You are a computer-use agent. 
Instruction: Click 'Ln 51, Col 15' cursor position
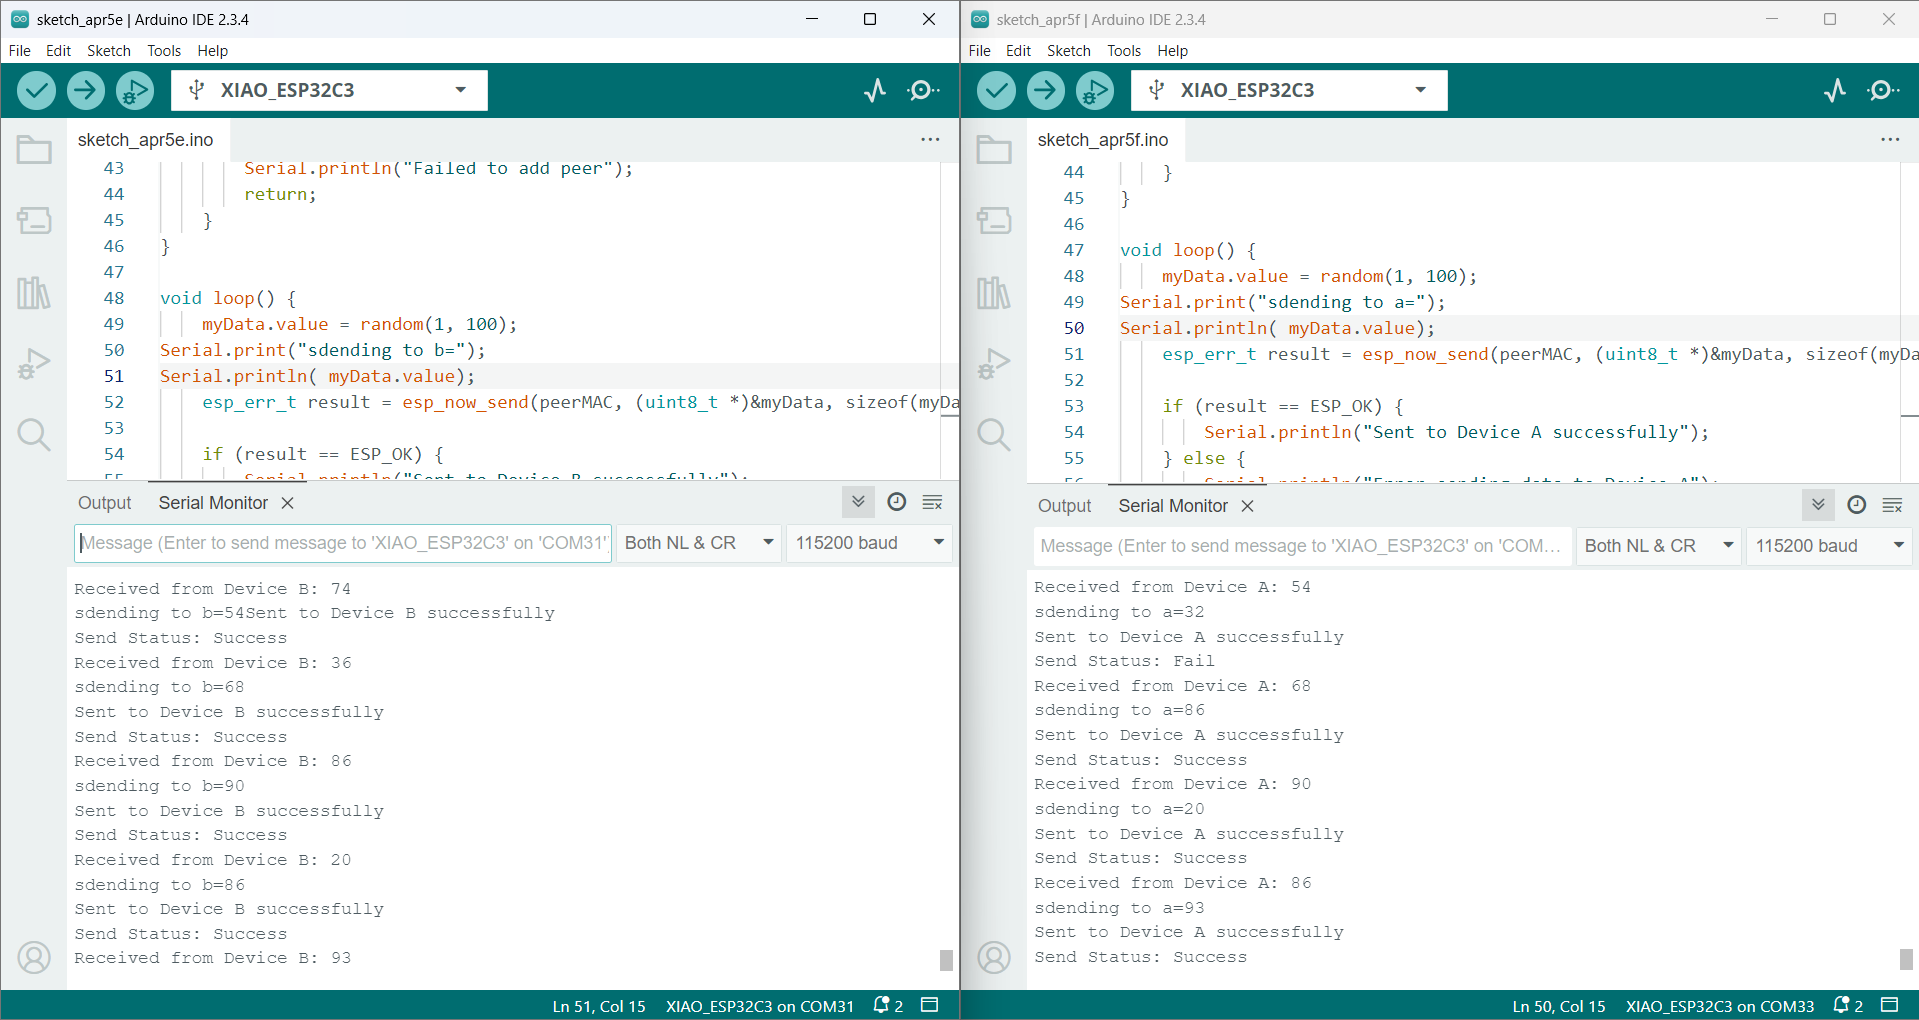click(599, 1006)
